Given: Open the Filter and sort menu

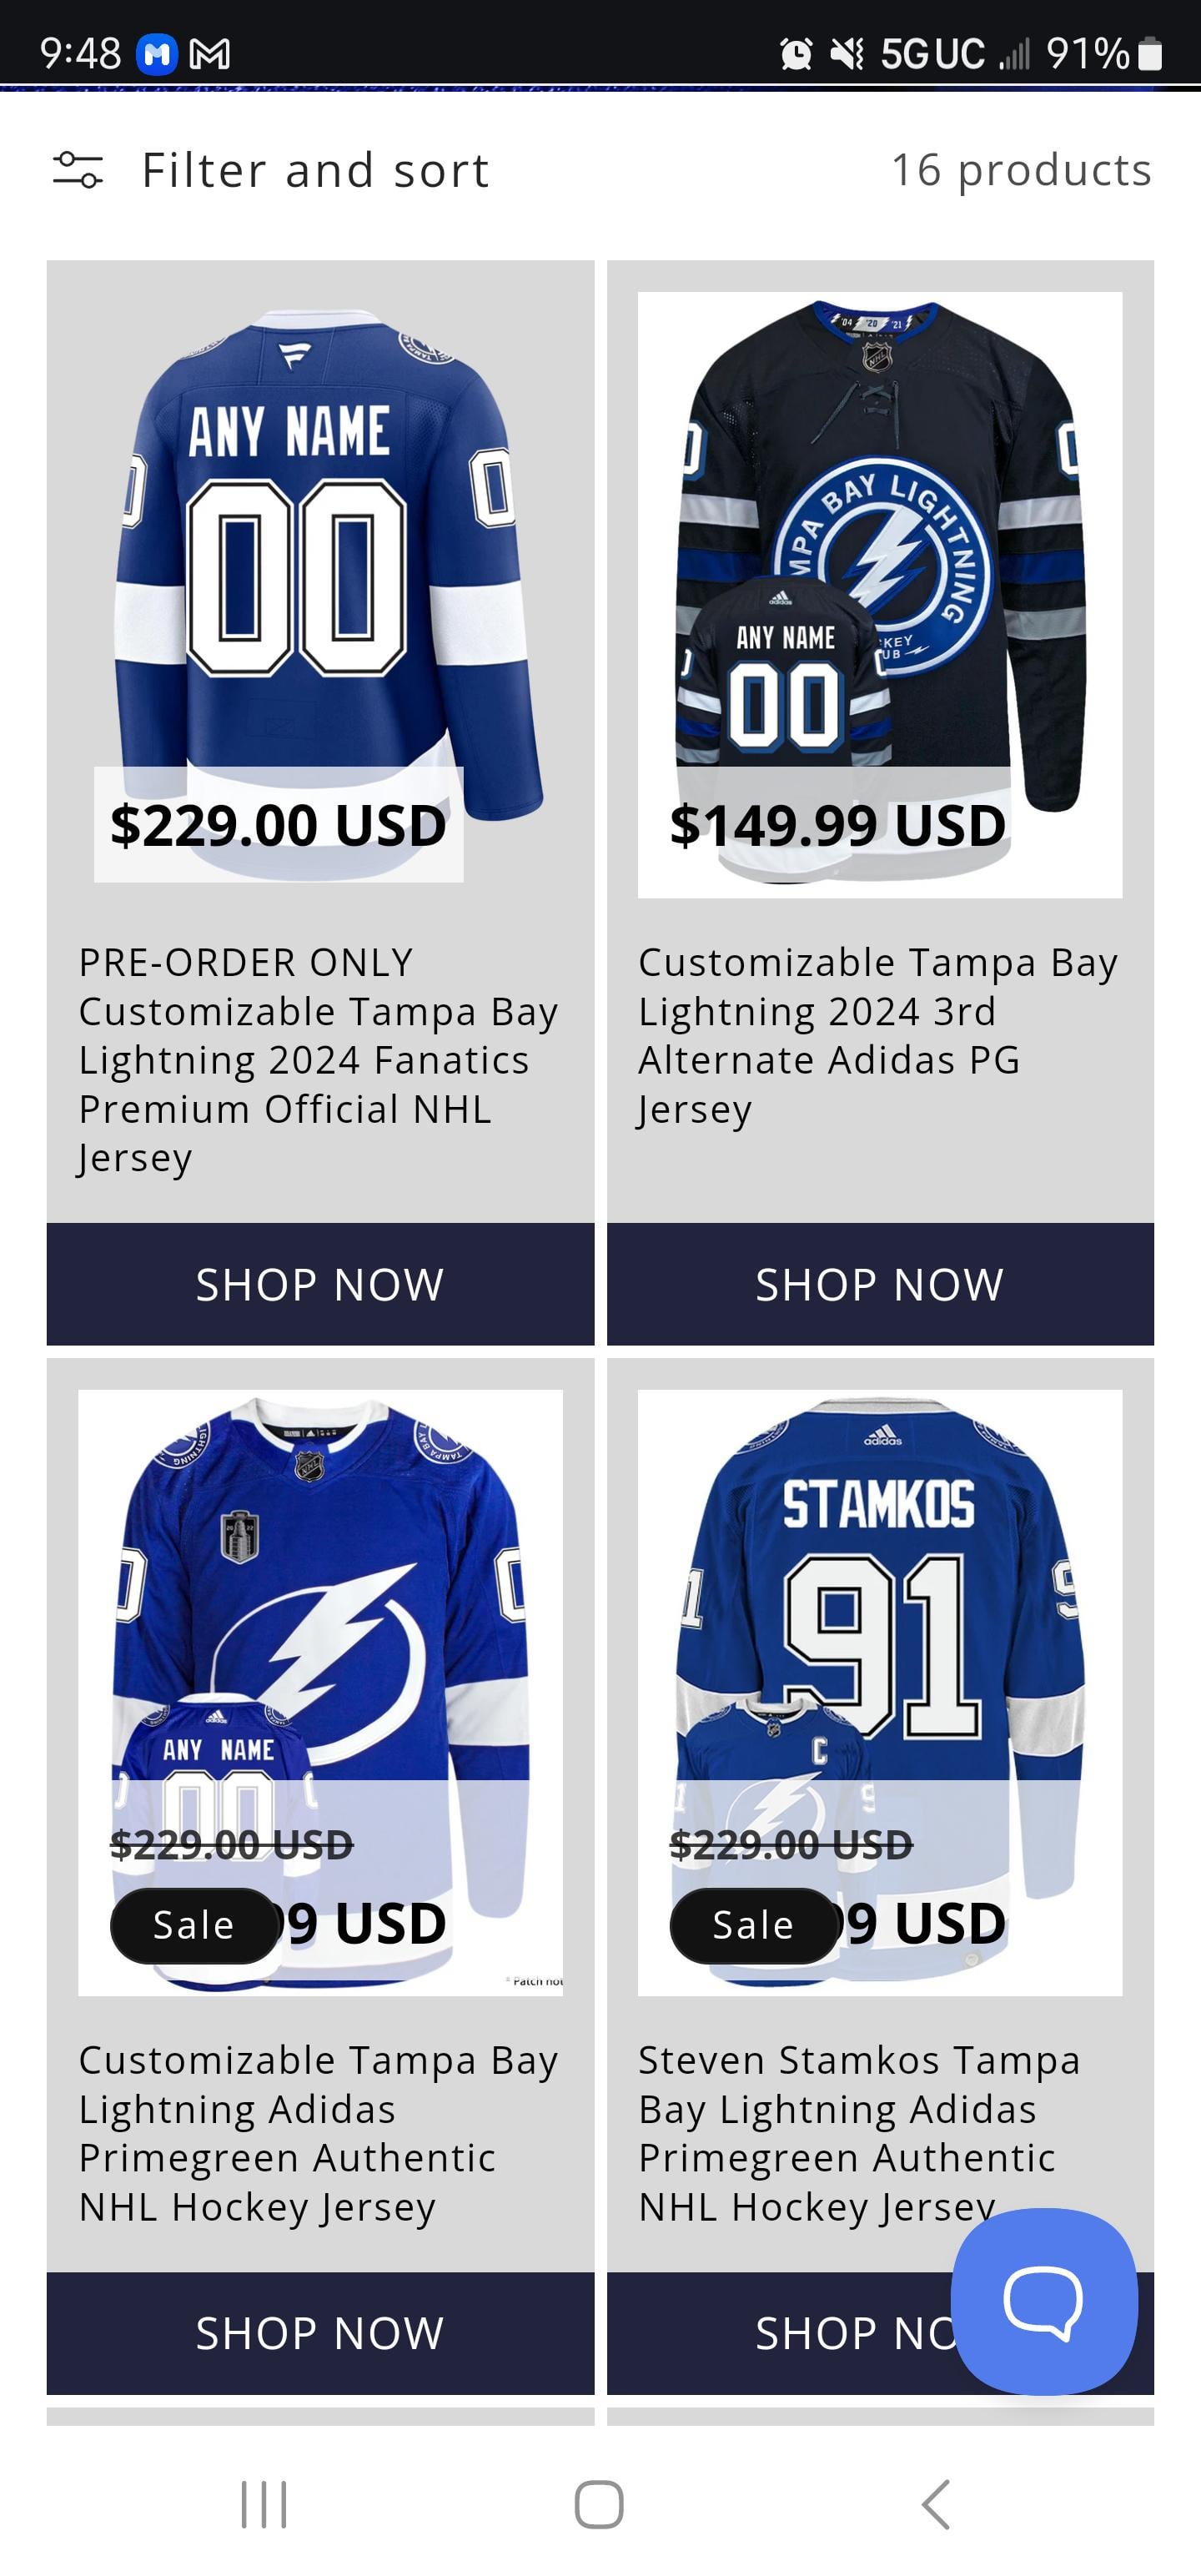Looking at the screenshot, I should pyautogui.click(x=315, y=170).
